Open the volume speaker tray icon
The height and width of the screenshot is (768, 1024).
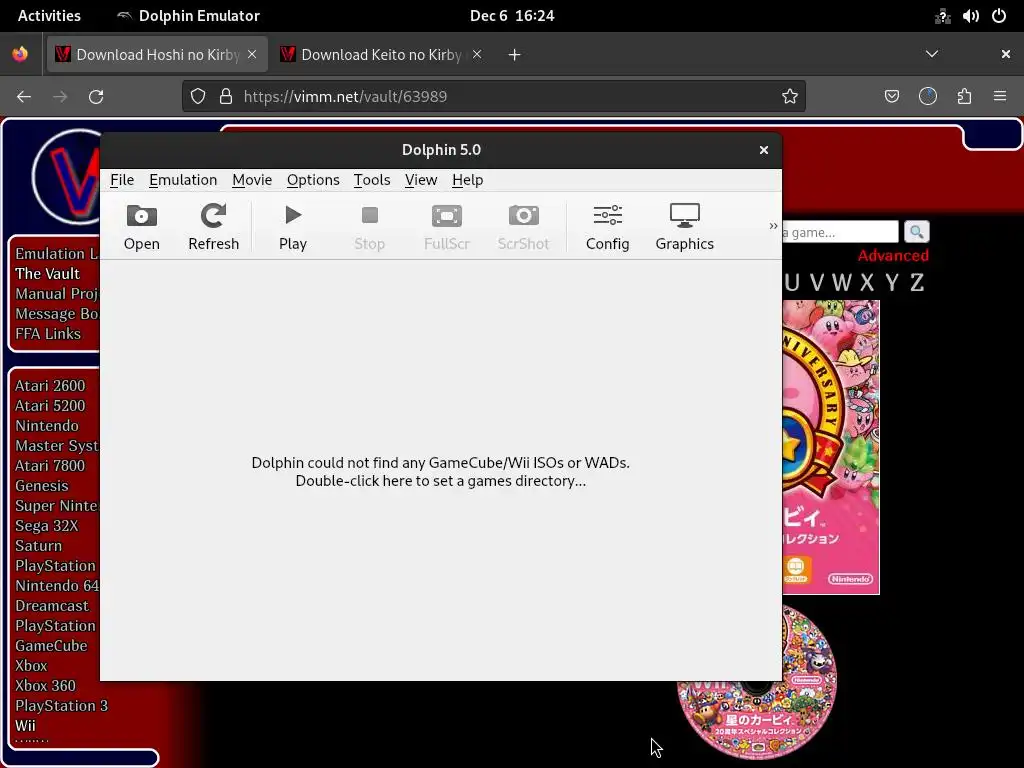970,16
